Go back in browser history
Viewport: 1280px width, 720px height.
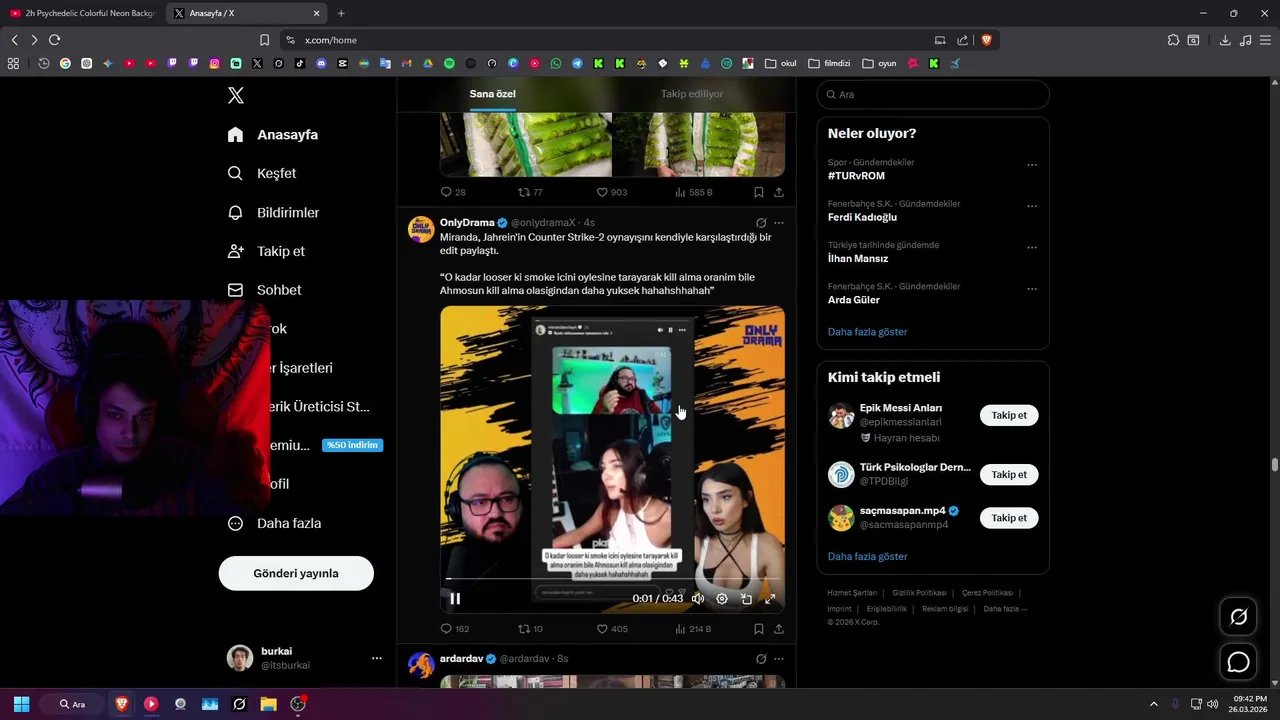(x=14, y=40)
